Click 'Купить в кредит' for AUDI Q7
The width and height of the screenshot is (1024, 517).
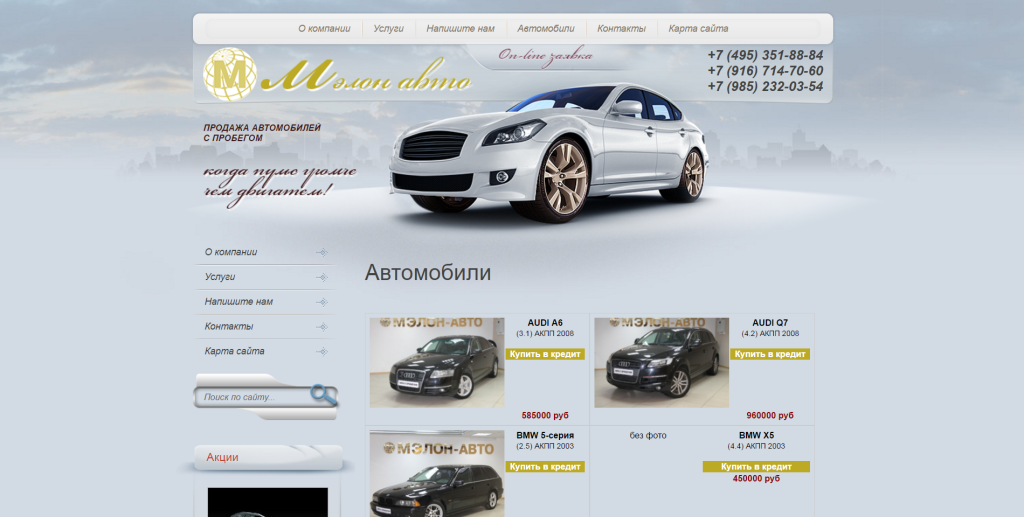(770, 354)
